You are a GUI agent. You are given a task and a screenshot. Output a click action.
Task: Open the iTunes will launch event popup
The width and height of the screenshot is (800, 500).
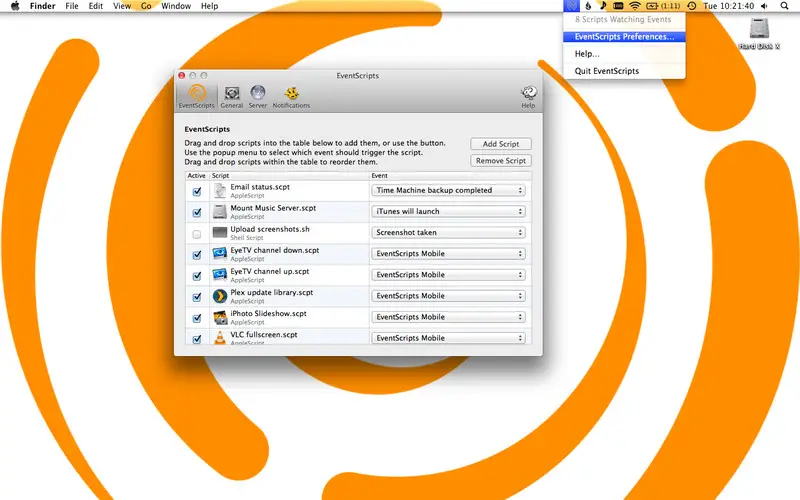[448, 211]
